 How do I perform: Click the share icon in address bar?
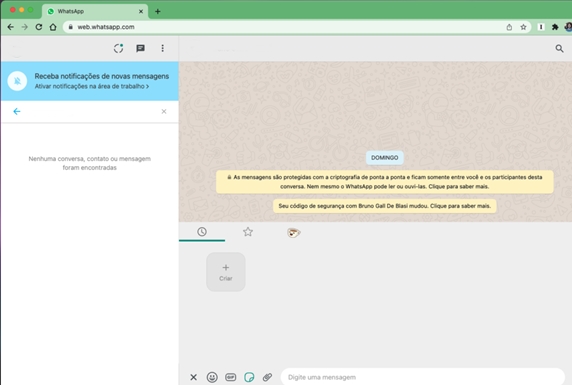click(x=509, y=27)
